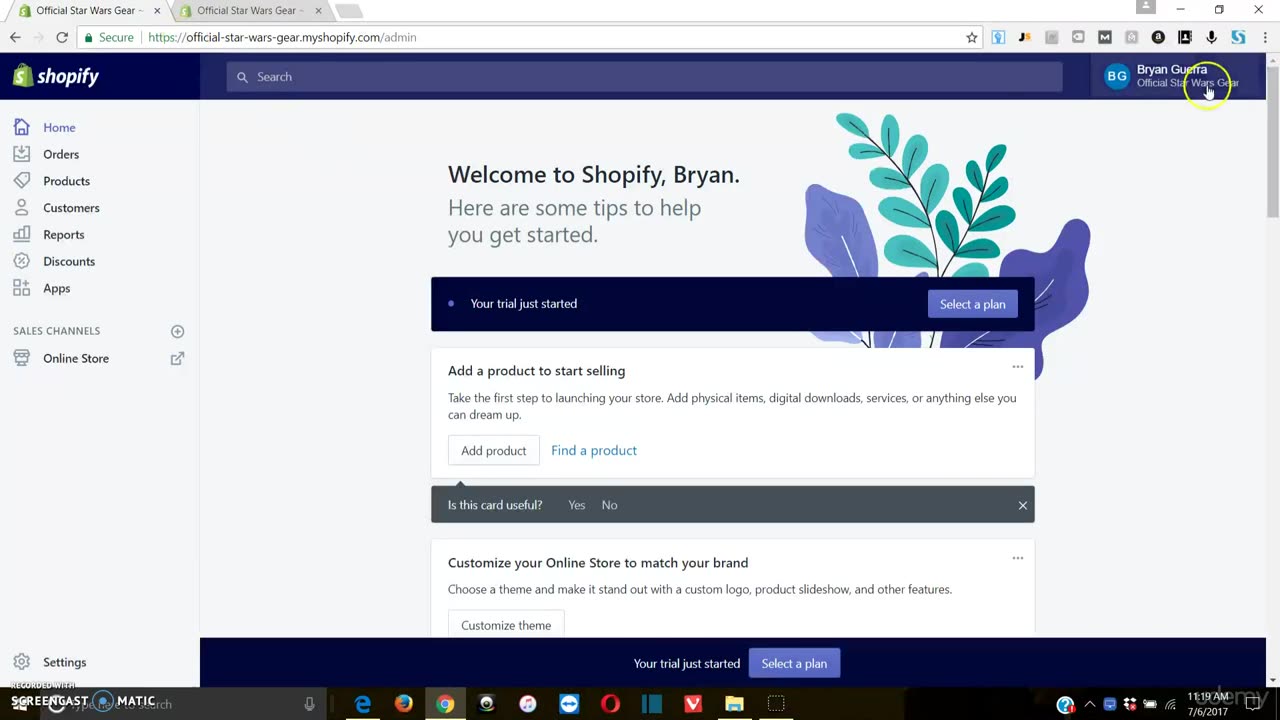1280x720 pixels.
Task: Click Add product button
Action: (x=493, y=450)
